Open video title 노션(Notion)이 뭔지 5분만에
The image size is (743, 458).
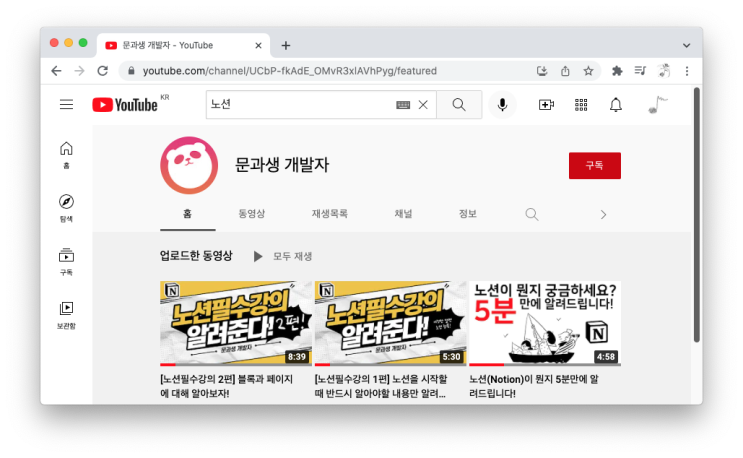[x=534, y=386]
